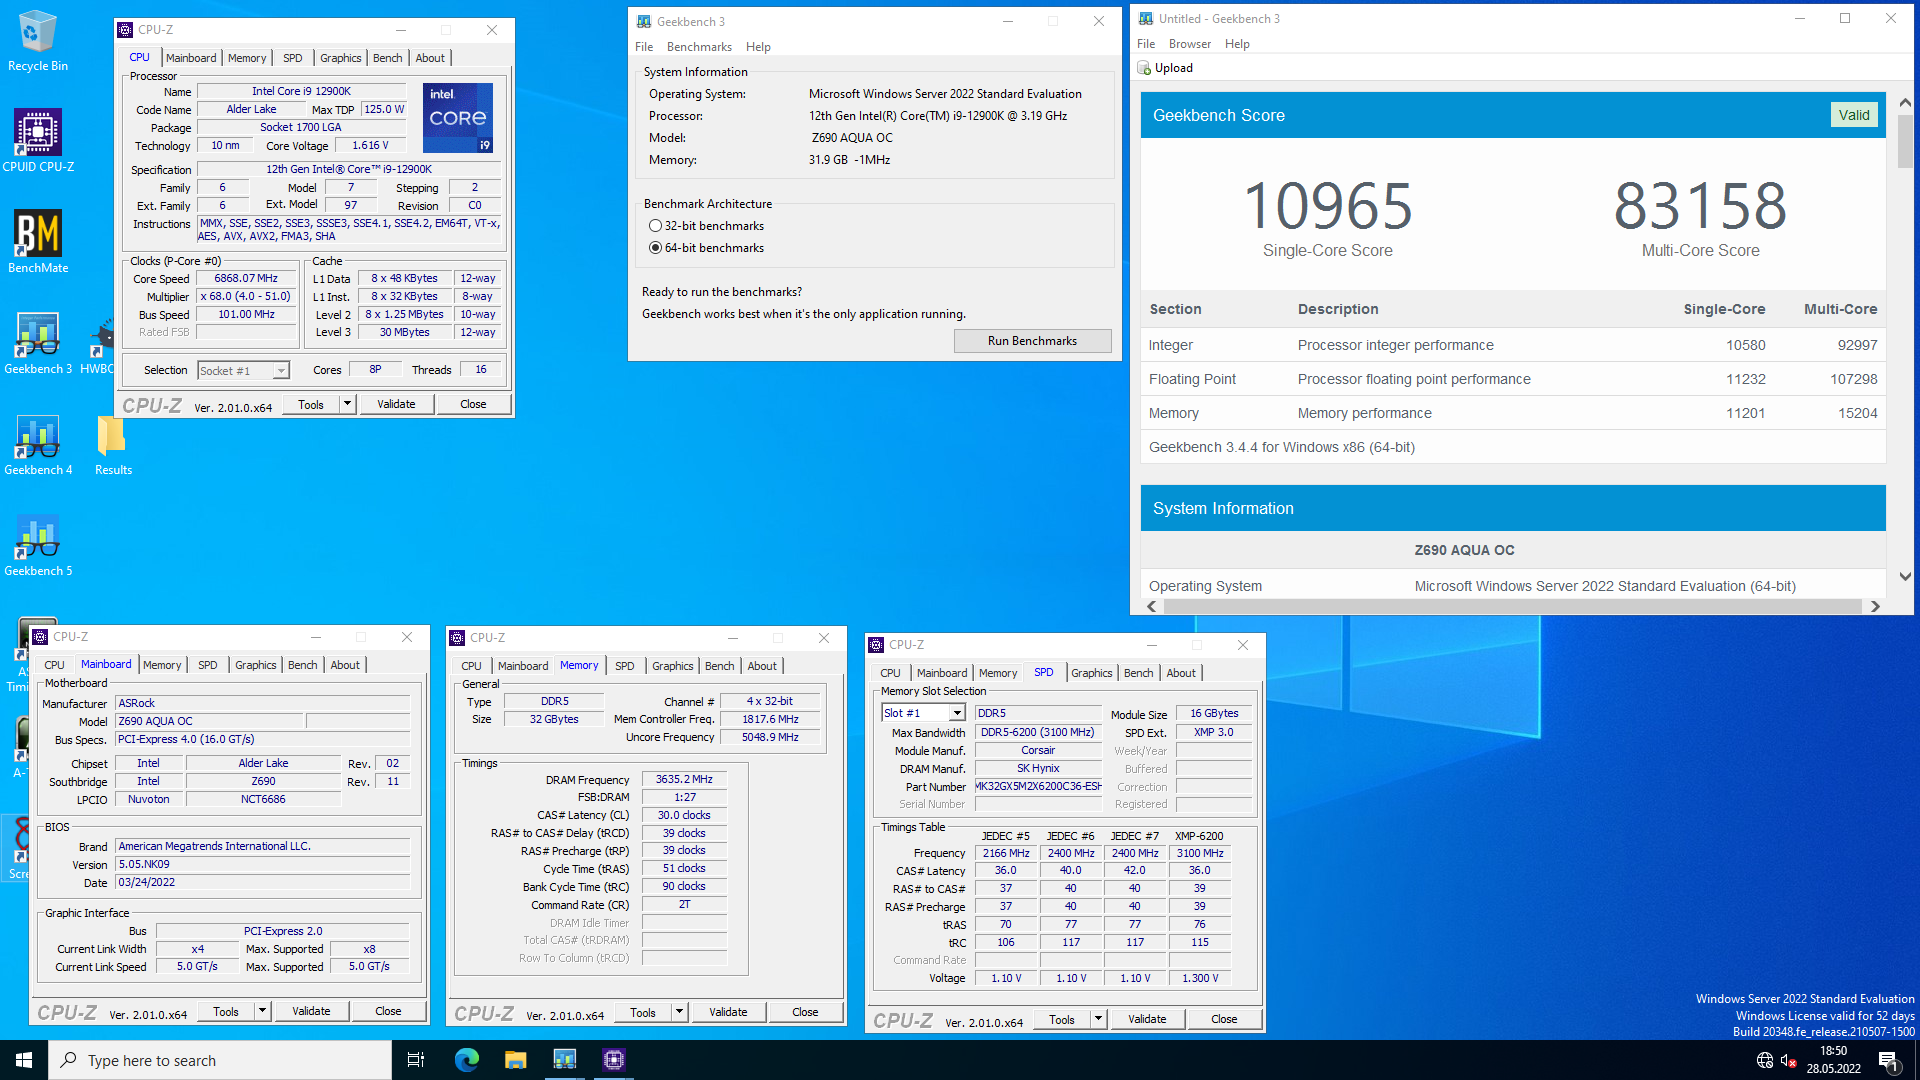Open the Recycle Bin desktop icon
This screenshot has width=1920, height=1080.
pyautogui.click(x=37, y=40)
